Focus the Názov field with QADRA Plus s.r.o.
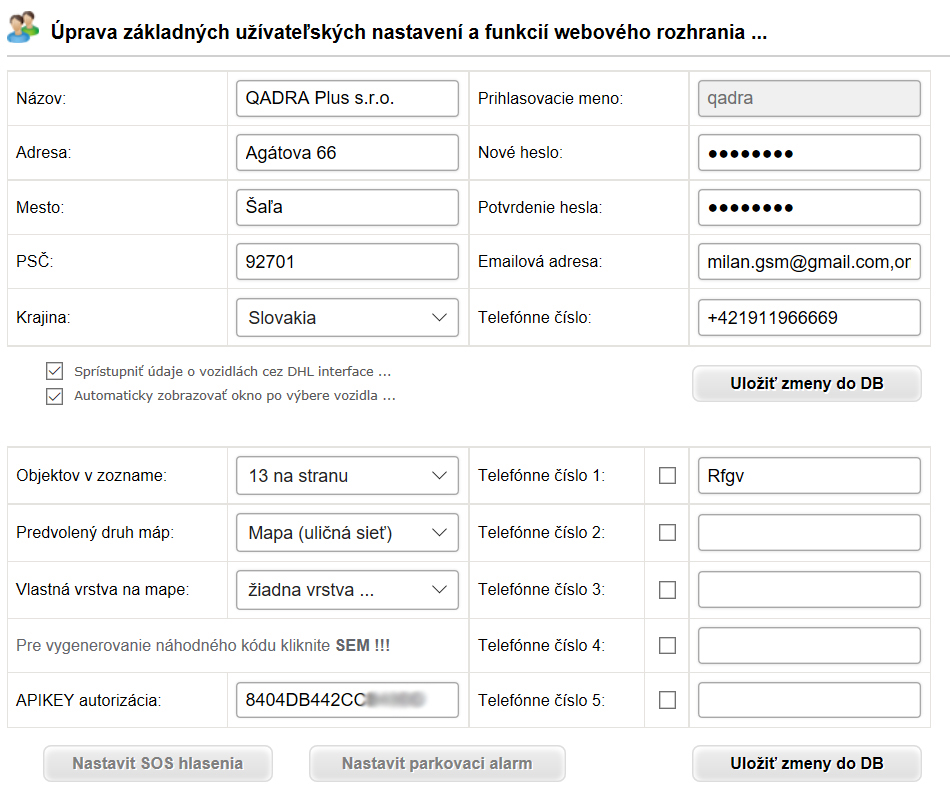This screenshot has width=950, height=806. pos(347,98)
